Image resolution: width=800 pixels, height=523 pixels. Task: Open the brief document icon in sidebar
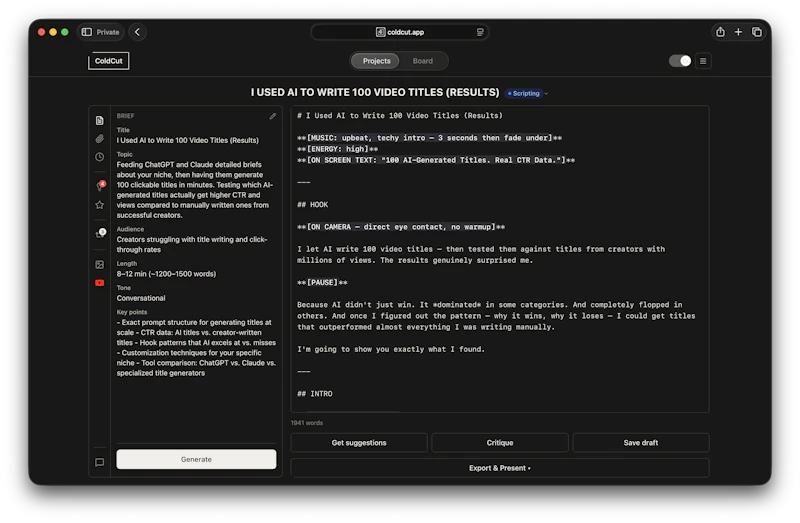99,120
